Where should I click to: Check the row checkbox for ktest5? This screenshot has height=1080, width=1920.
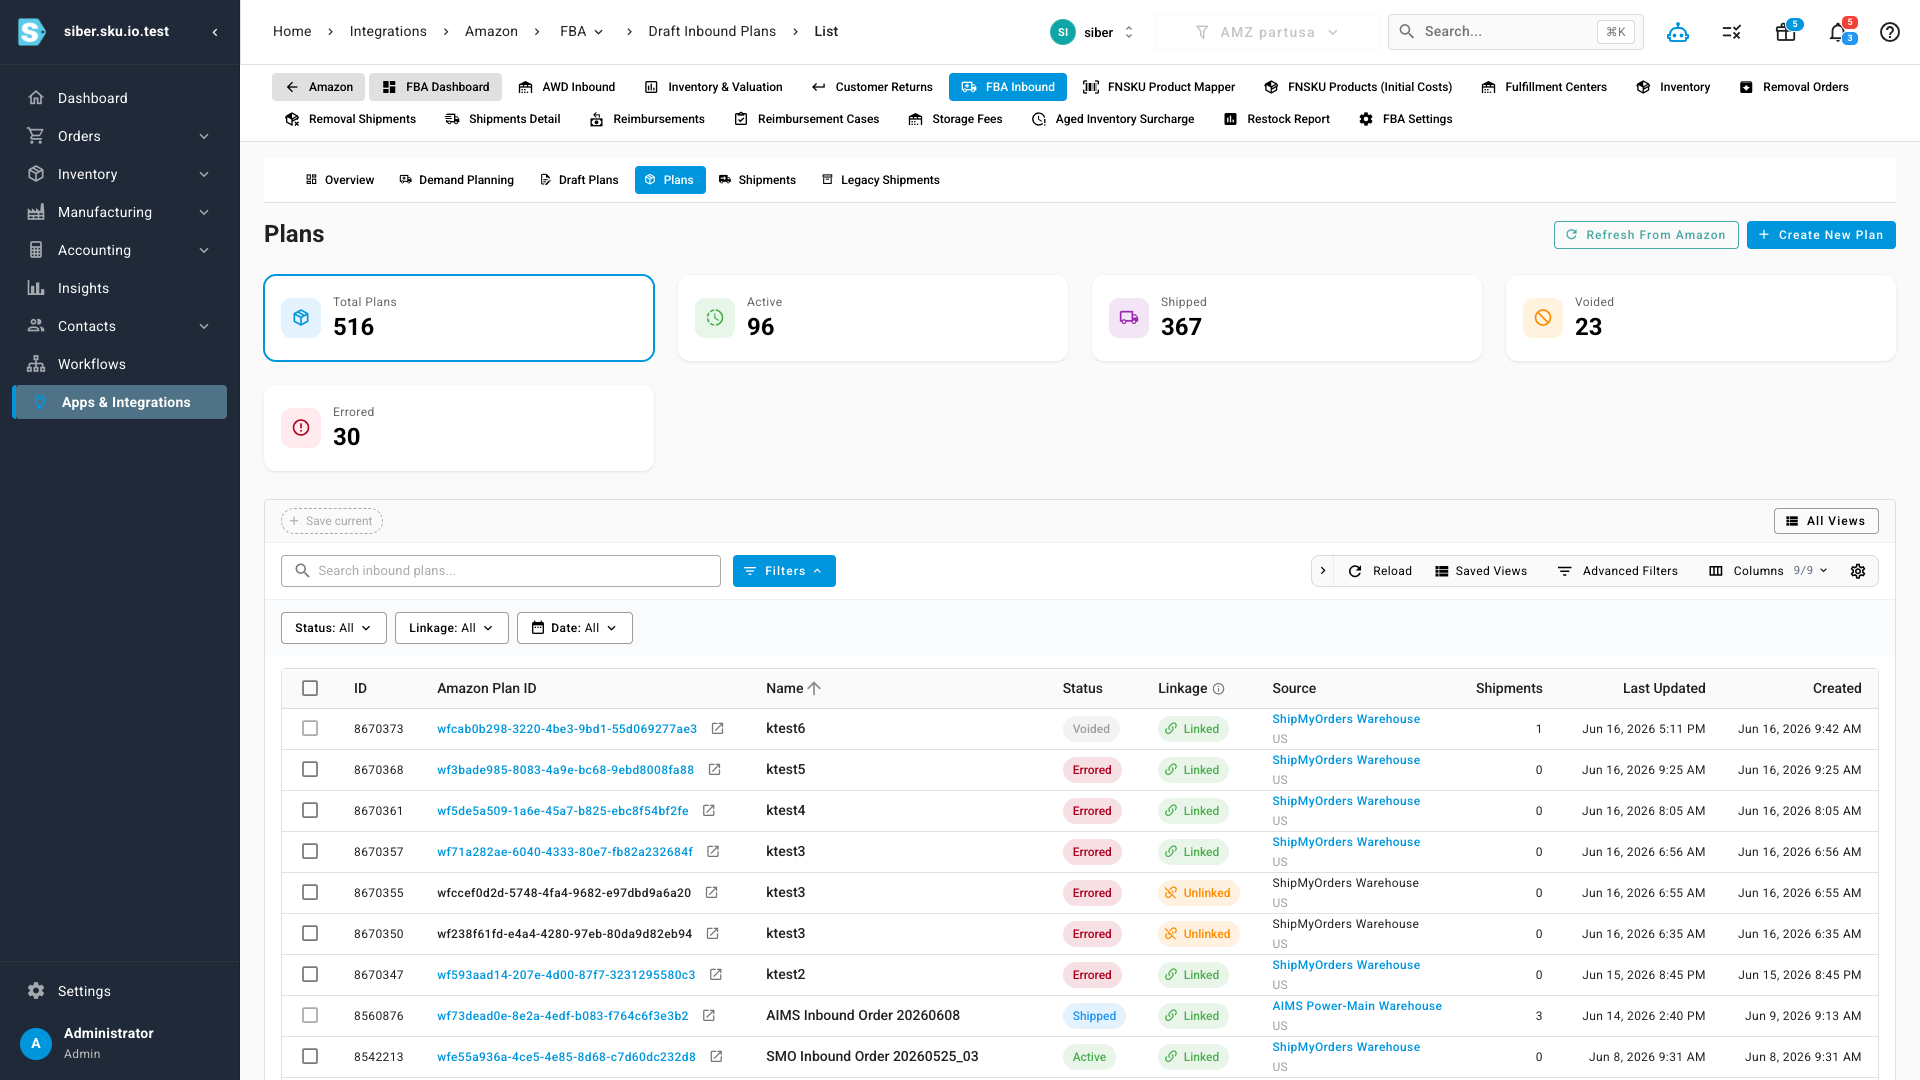310,770
